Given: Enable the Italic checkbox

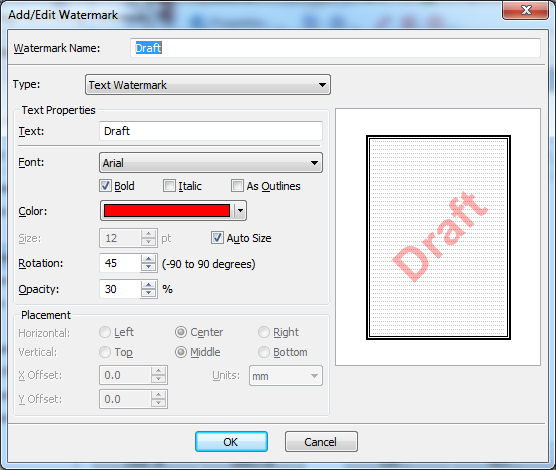Looking at the screenshot, I should click(x=169, y=186).
